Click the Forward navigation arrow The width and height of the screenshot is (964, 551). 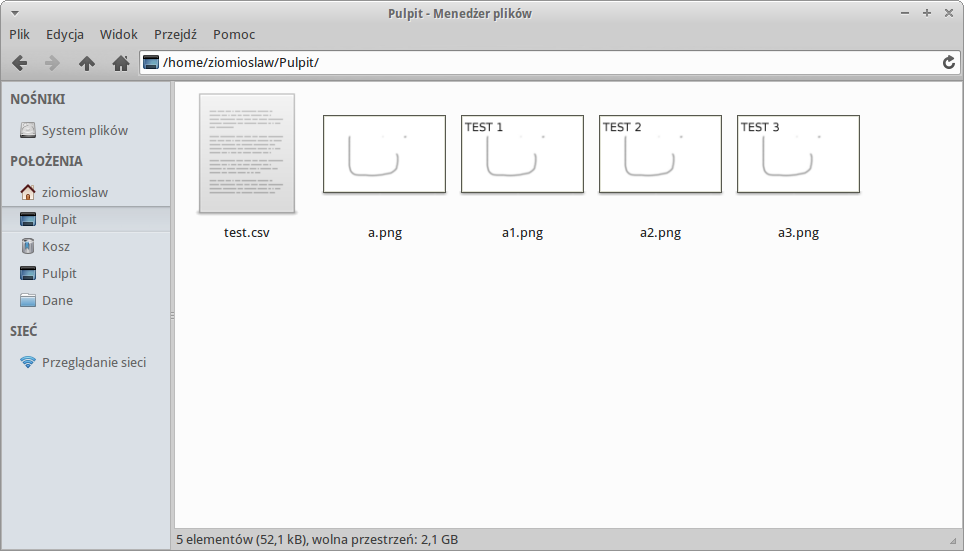(x=53, y=63)
